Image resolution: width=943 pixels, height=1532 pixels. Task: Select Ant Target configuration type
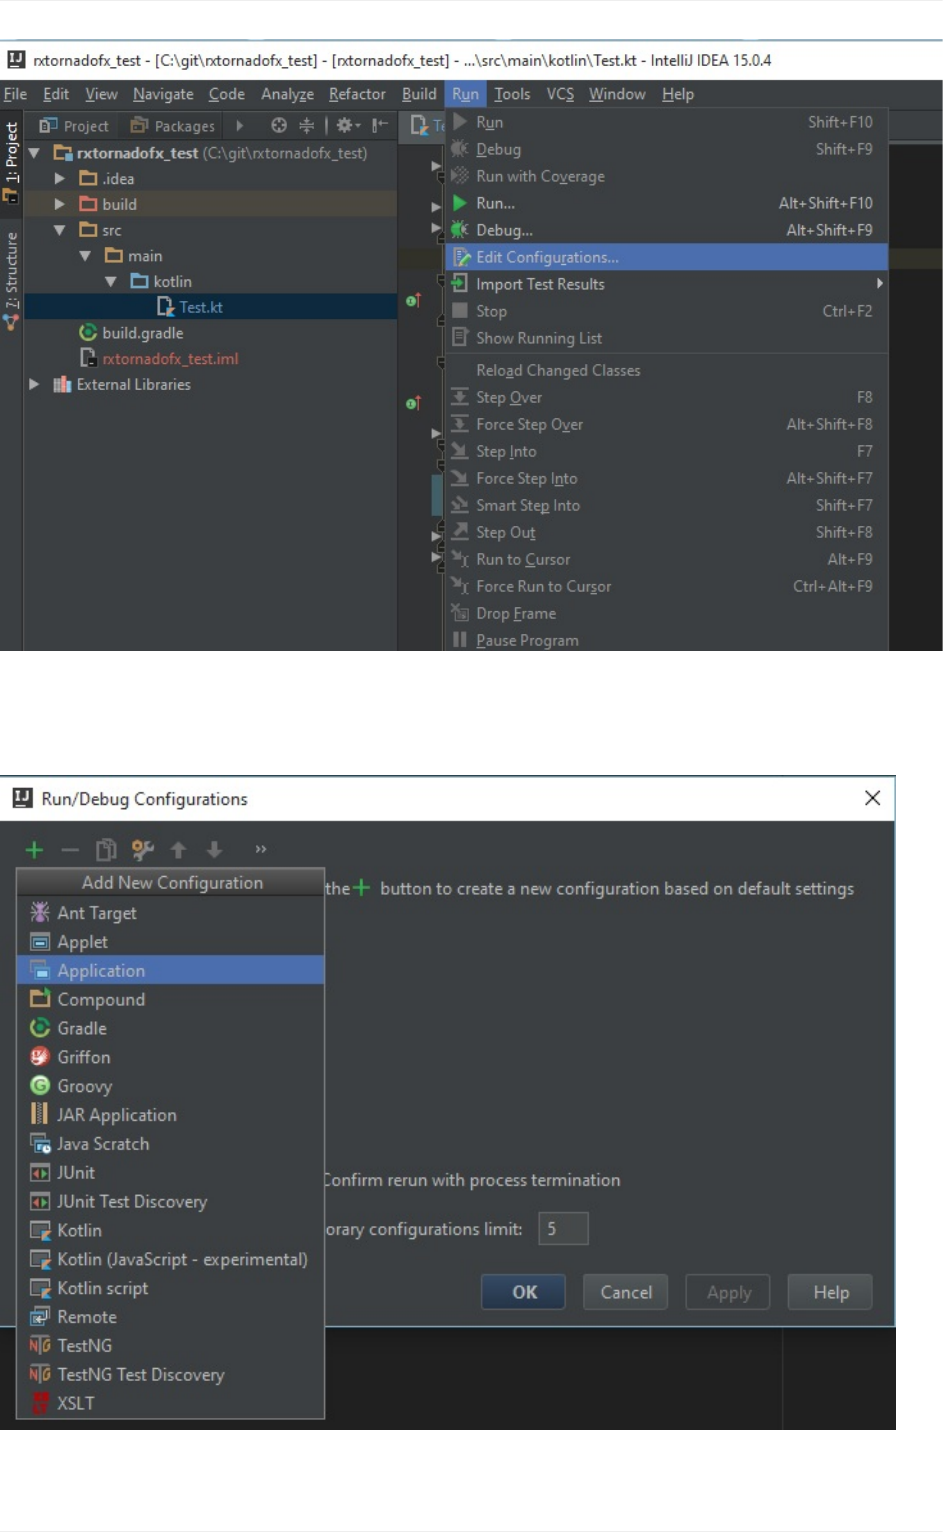171,913
